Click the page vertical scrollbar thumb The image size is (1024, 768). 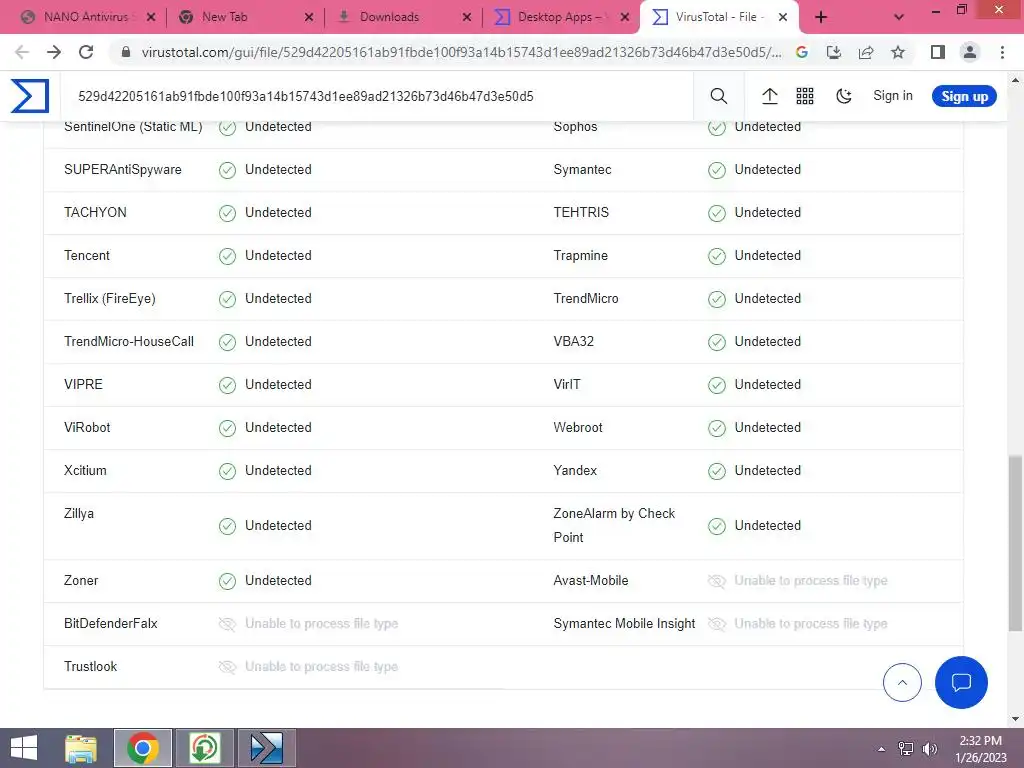coord(1015,543)
